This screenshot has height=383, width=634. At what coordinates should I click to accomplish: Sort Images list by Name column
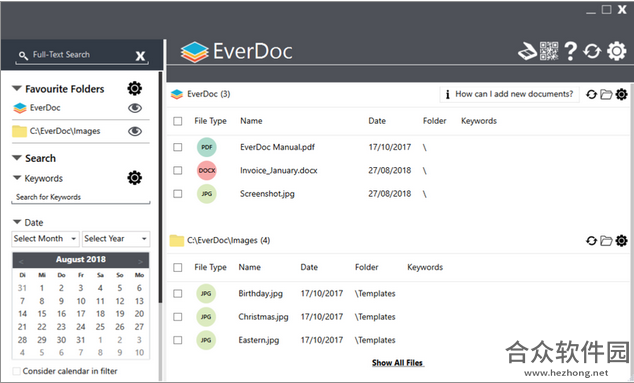[x=249, y=267]
